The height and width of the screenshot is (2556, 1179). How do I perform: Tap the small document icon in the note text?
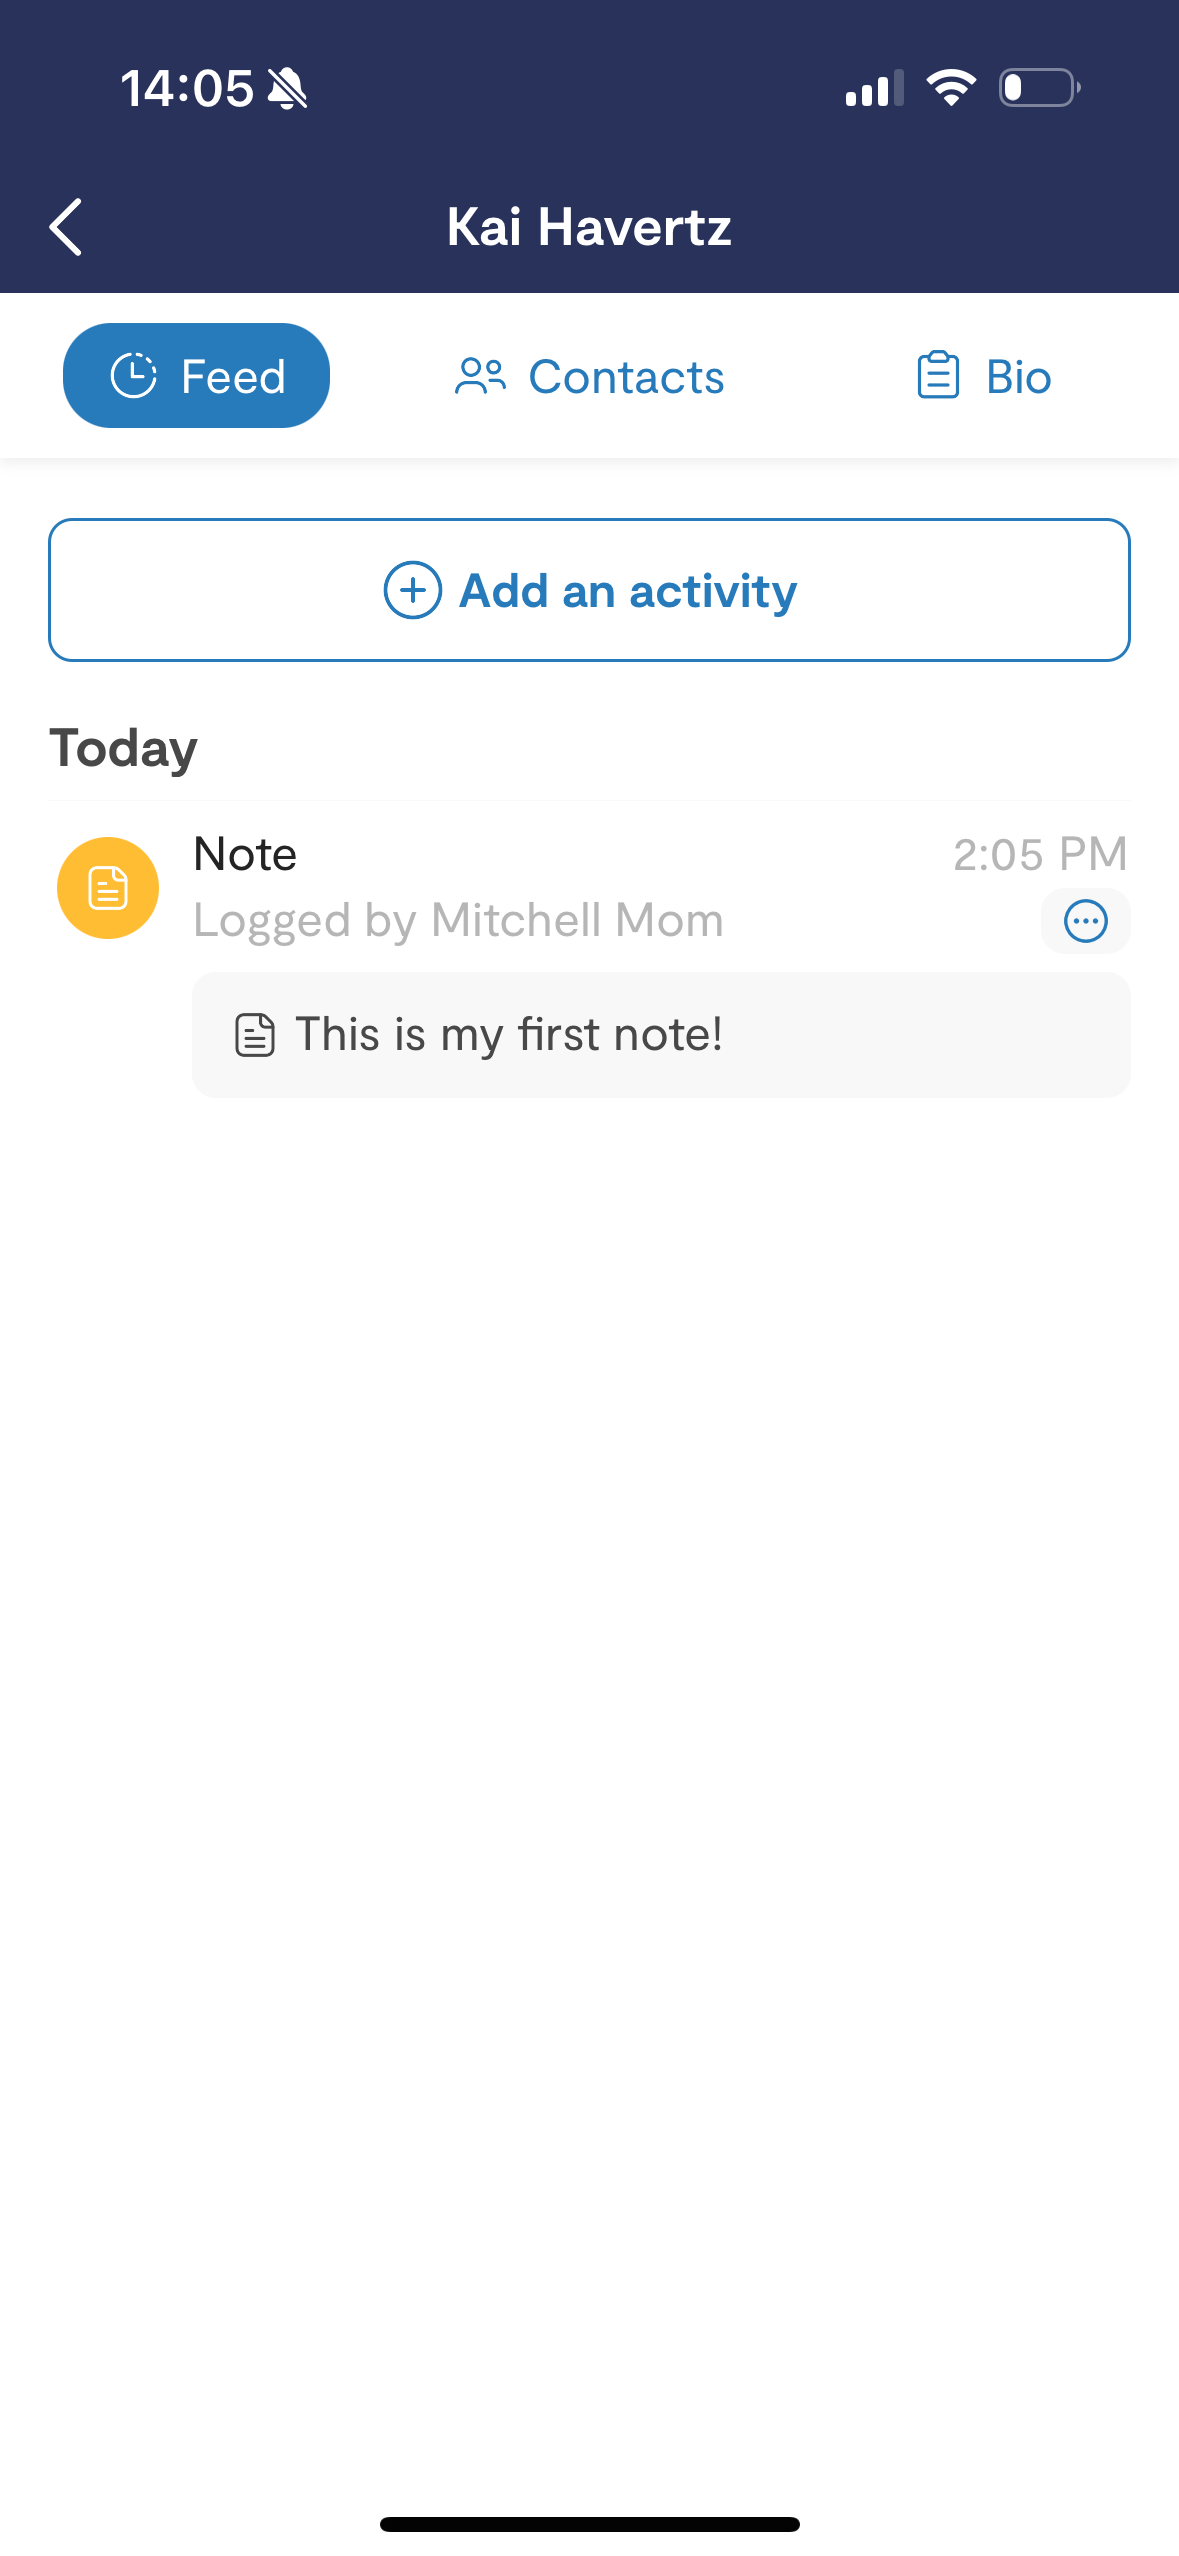254,1035
